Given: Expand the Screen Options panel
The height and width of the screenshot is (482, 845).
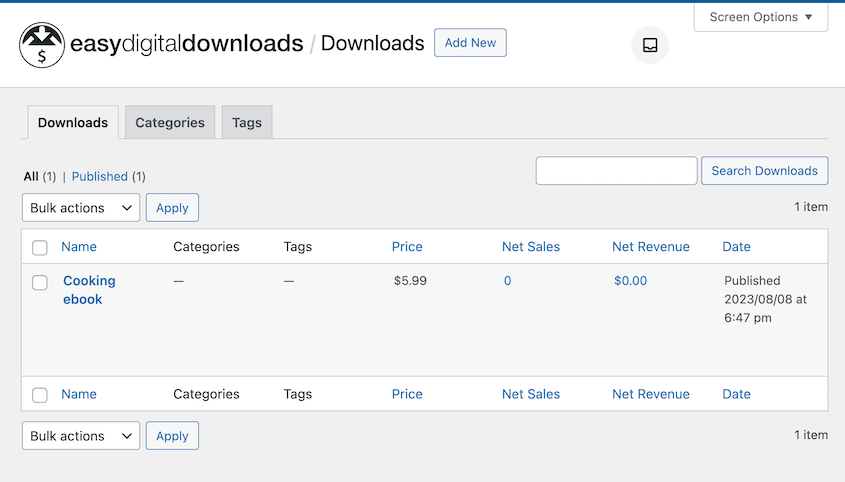Looking at the screenshot, I should coord(760,17).
